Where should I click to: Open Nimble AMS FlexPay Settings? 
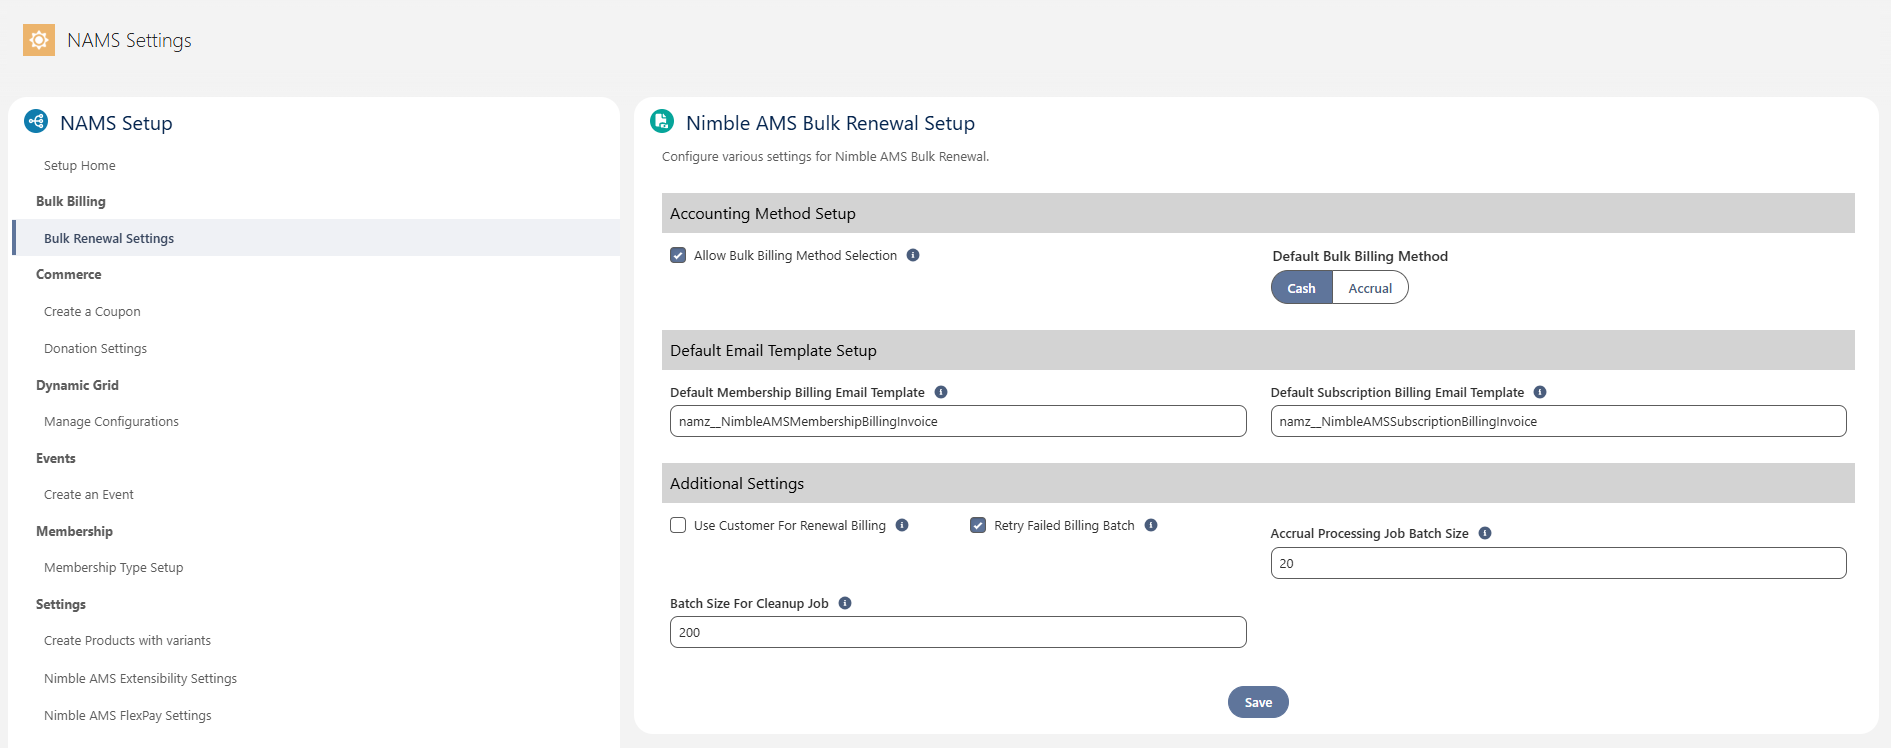click(128, 715)
